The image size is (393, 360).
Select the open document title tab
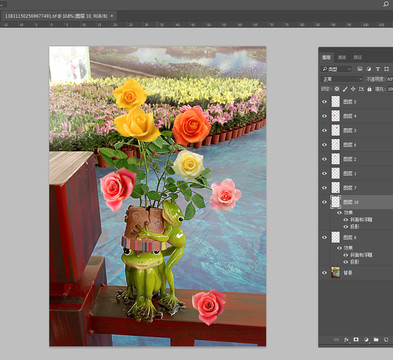(x=56, y=16)
